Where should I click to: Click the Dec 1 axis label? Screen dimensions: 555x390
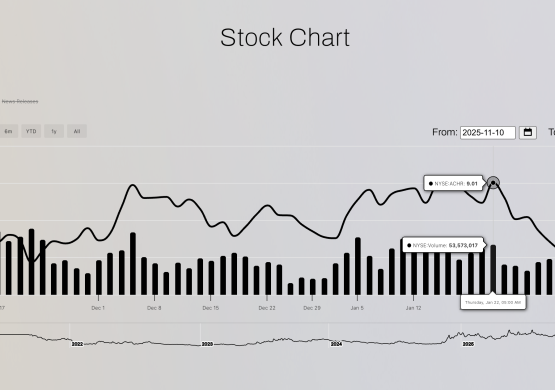98,308
